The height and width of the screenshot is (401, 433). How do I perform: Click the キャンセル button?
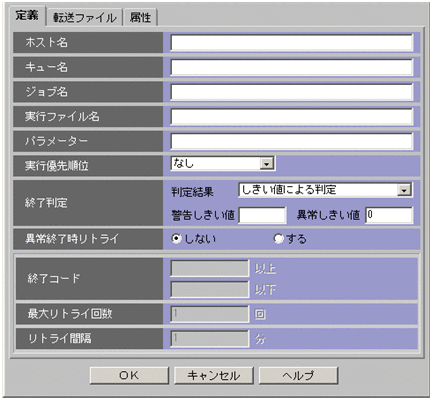[x=214, y=376]
